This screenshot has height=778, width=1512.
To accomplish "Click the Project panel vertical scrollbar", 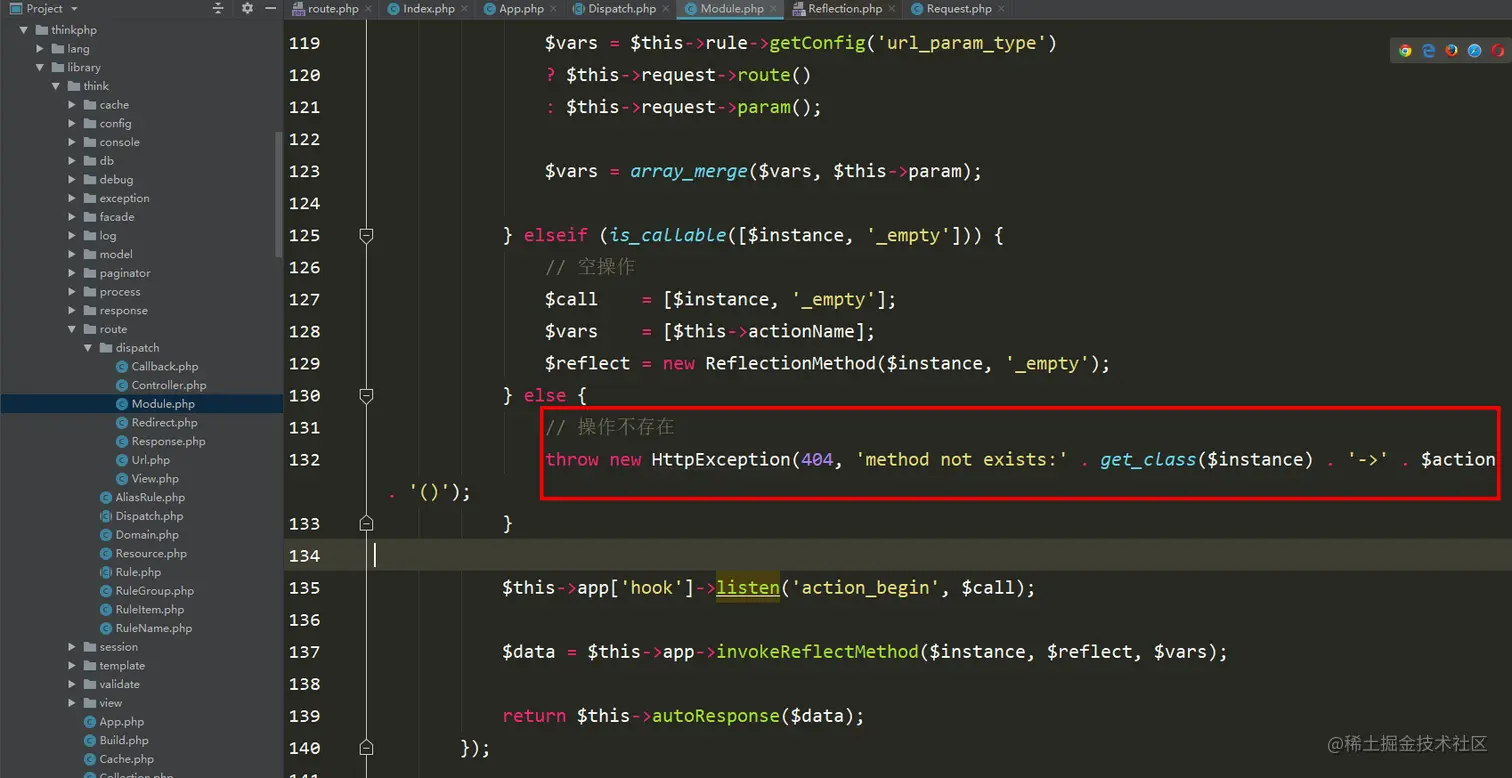I will 279,195.
